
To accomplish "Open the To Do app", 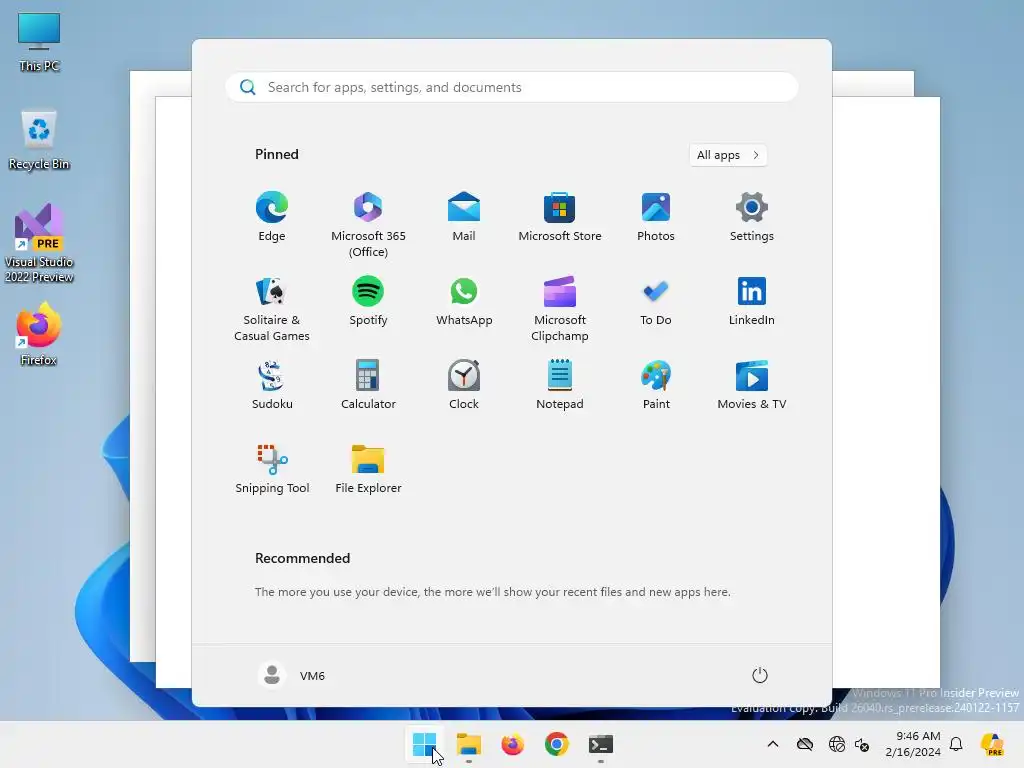I will click(x=656, y=301).
